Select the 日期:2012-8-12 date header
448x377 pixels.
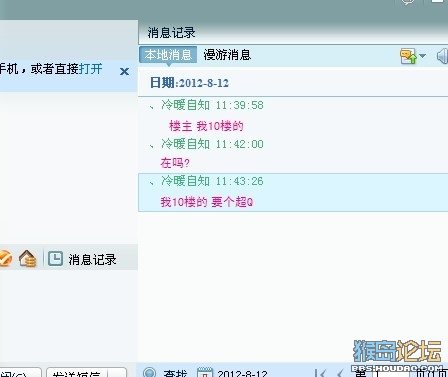189,83
